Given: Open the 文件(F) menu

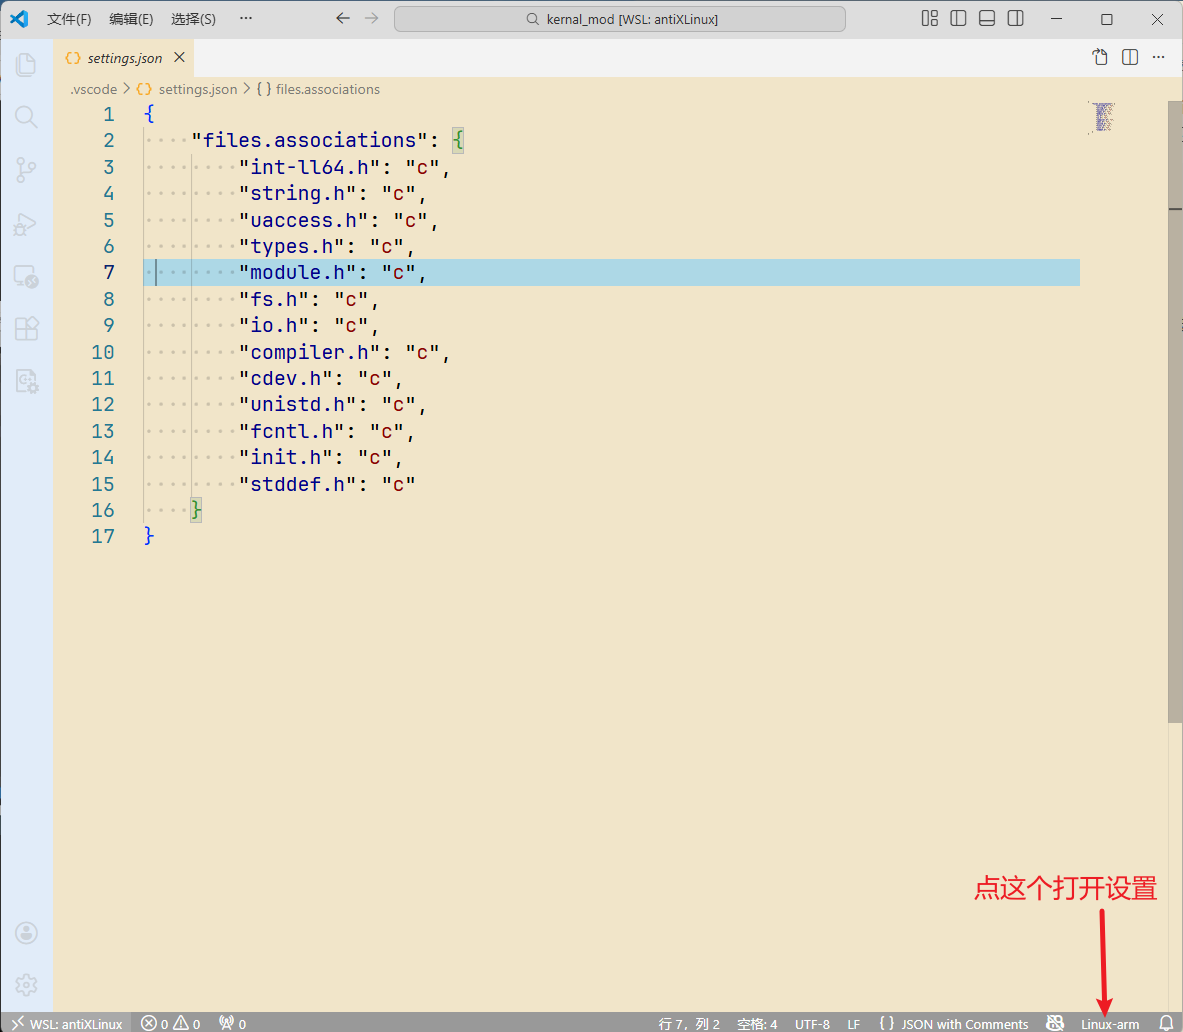Looking at the screenshot, I should pos(69,19).
